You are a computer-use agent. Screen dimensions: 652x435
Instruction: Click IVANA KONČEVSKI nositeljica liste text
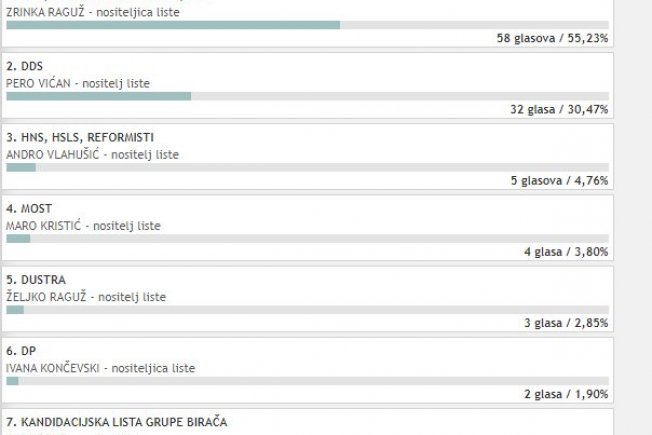coord(101,368)
